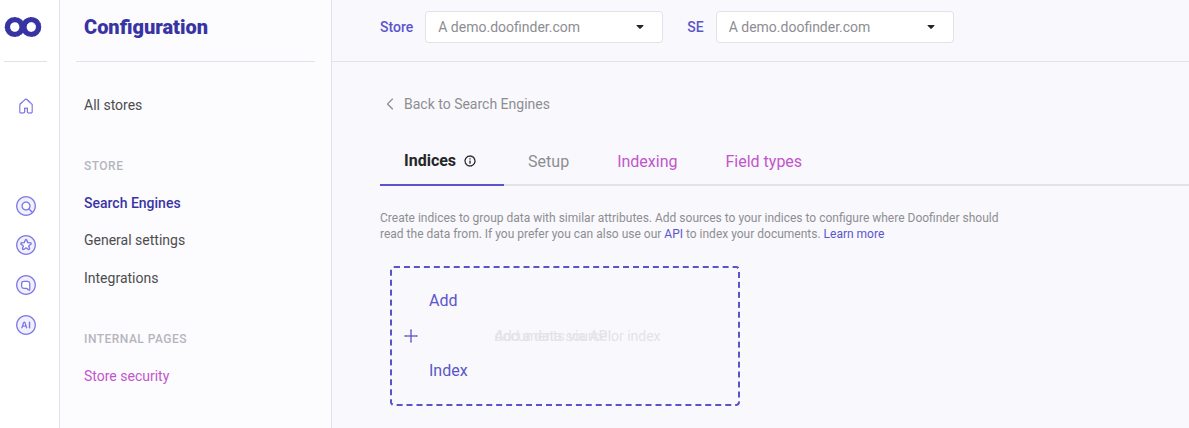Click the info icon beside Indices
Viewport: 1189px width, 428px height.
click(x=470, y=161)
